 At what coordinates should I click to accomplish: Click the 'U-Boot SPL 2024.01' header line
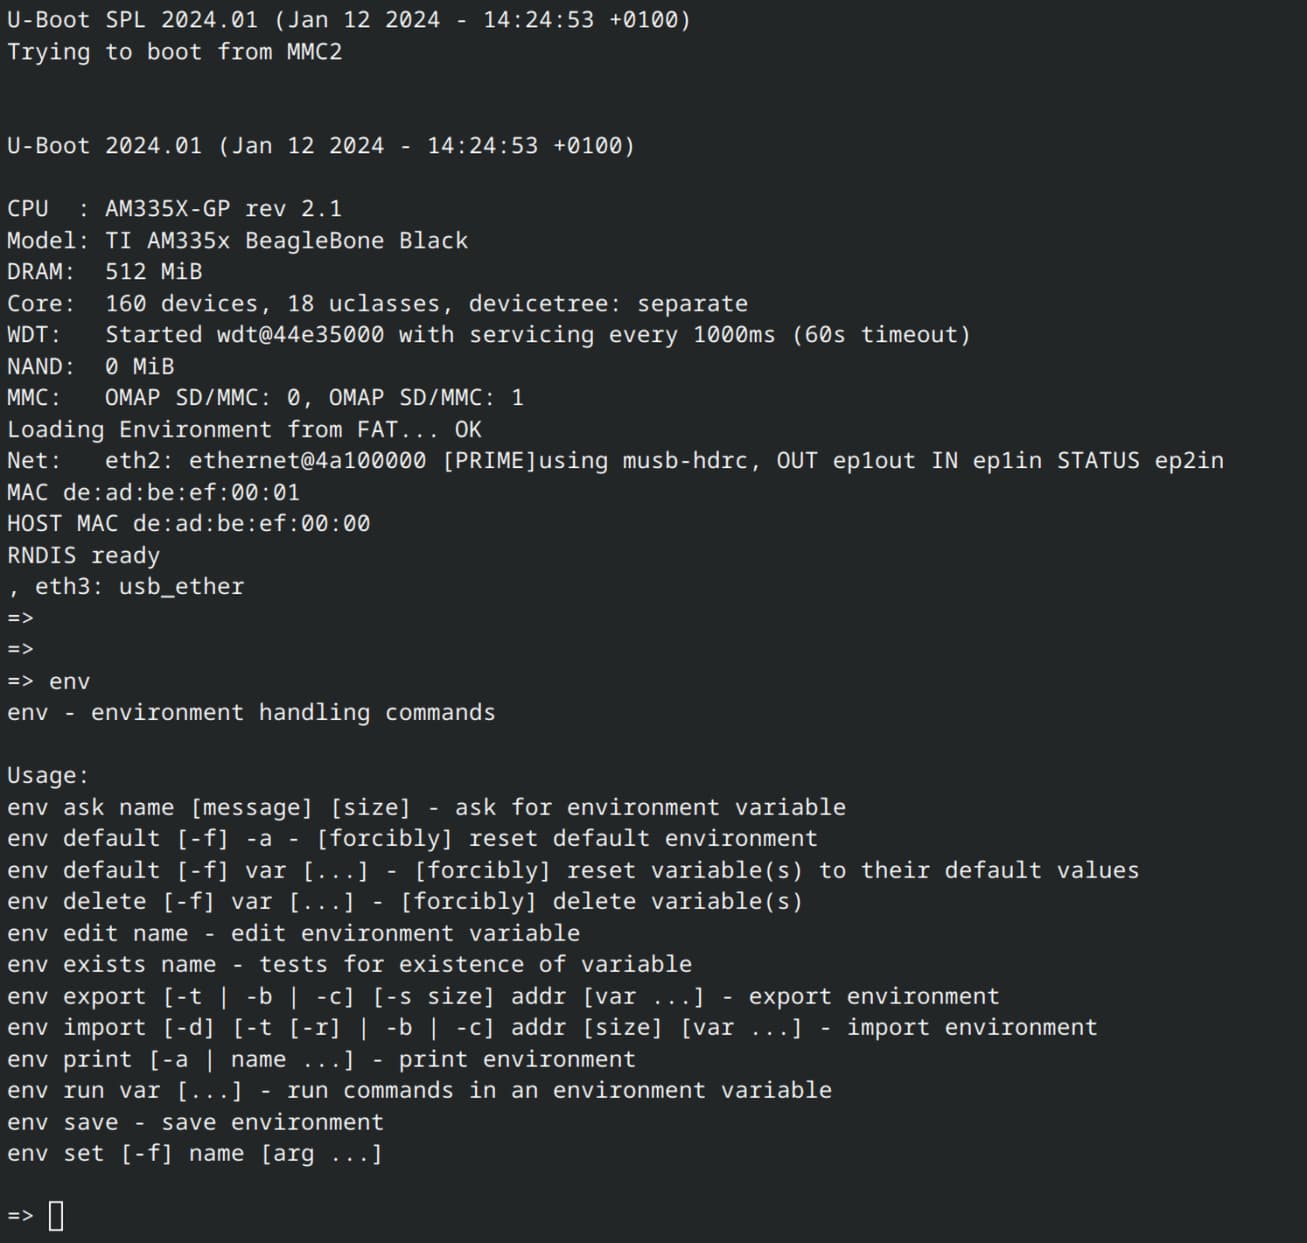click(x=348, y=20)
